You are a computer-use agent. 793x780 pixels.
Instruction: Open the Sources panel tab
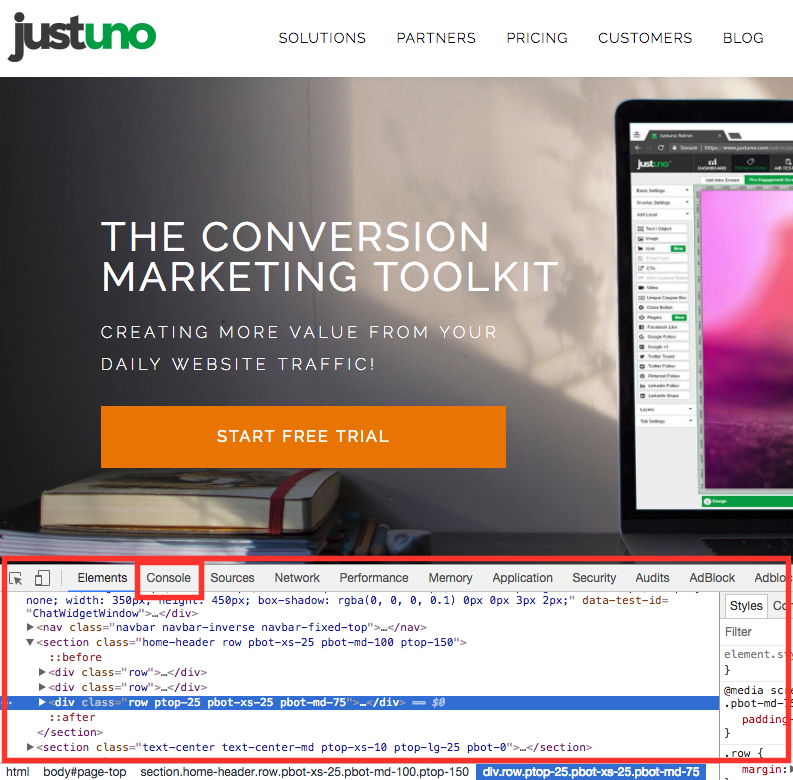232,578
